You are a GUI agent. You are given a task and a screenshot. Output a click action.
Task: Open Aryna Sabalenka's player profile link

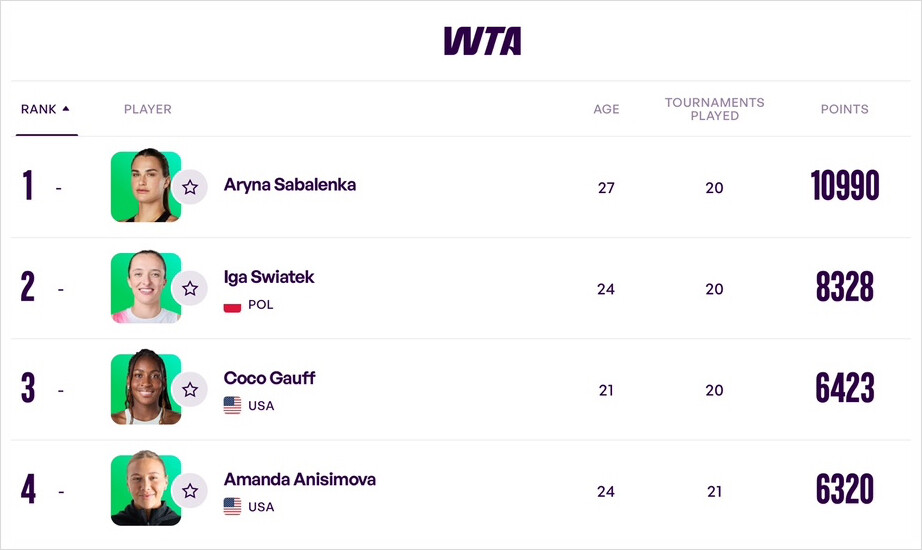pos(289,185)
